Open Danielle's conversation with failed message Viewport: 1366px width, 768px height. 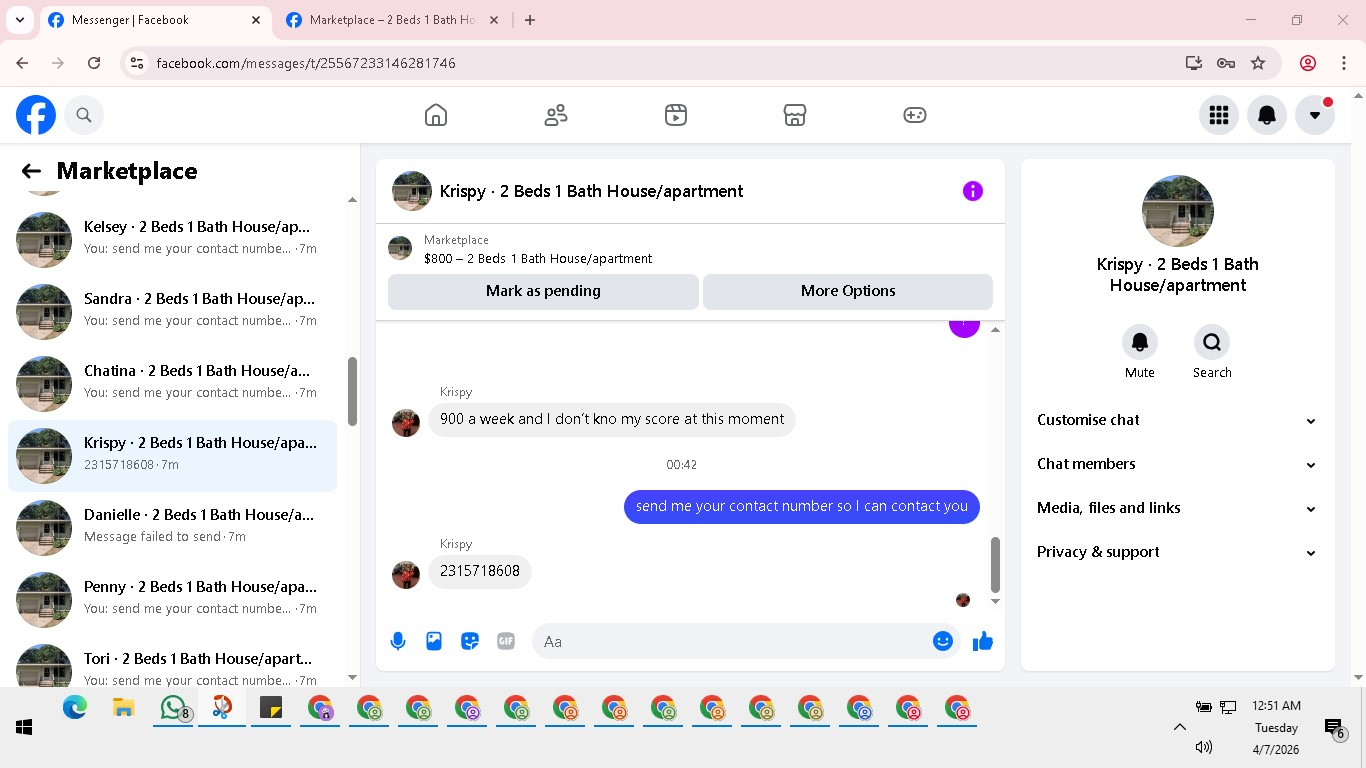[x=172, y=528]
